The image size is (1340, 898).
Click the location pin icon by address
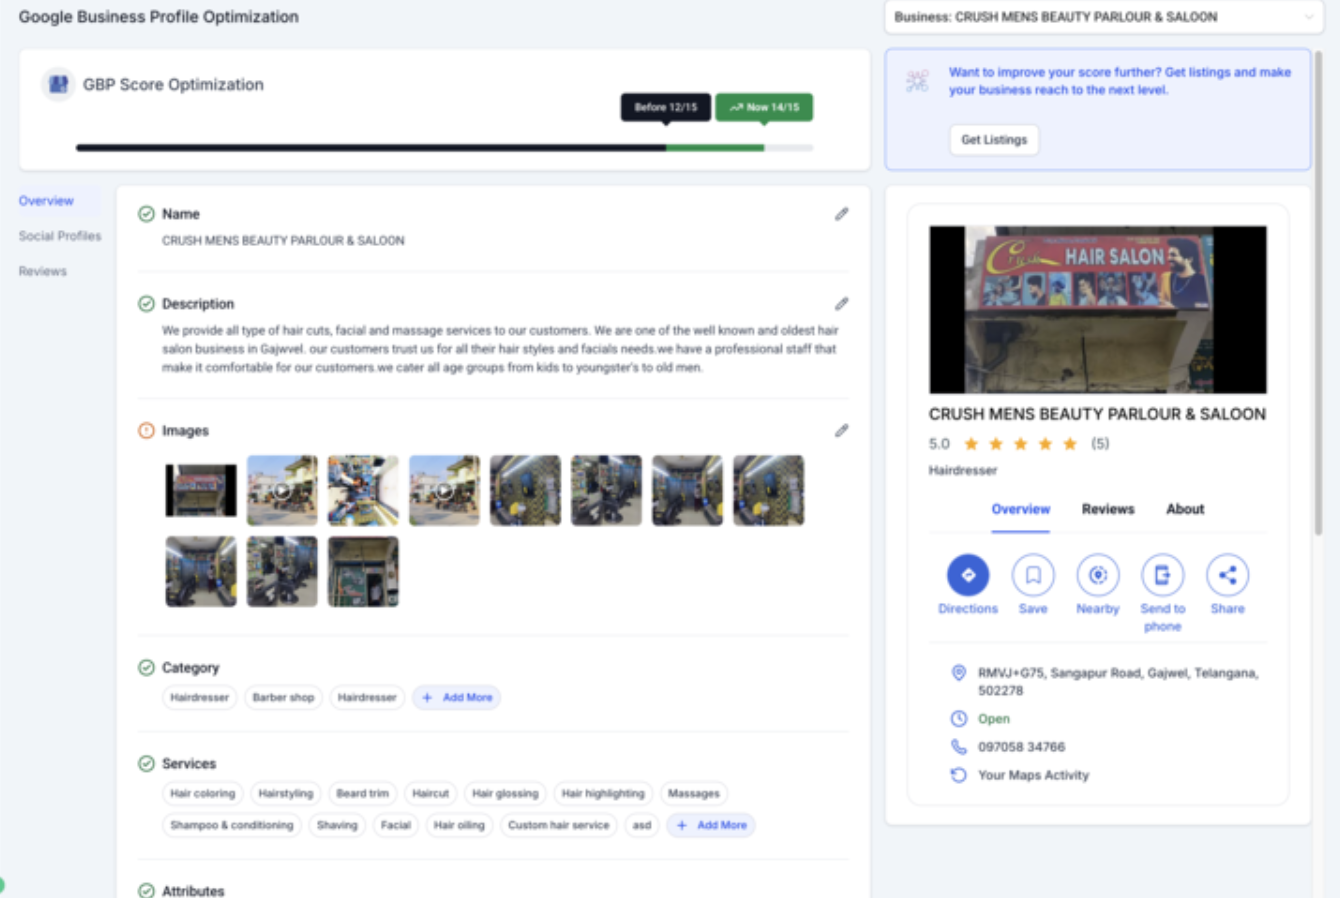(958, 673)
